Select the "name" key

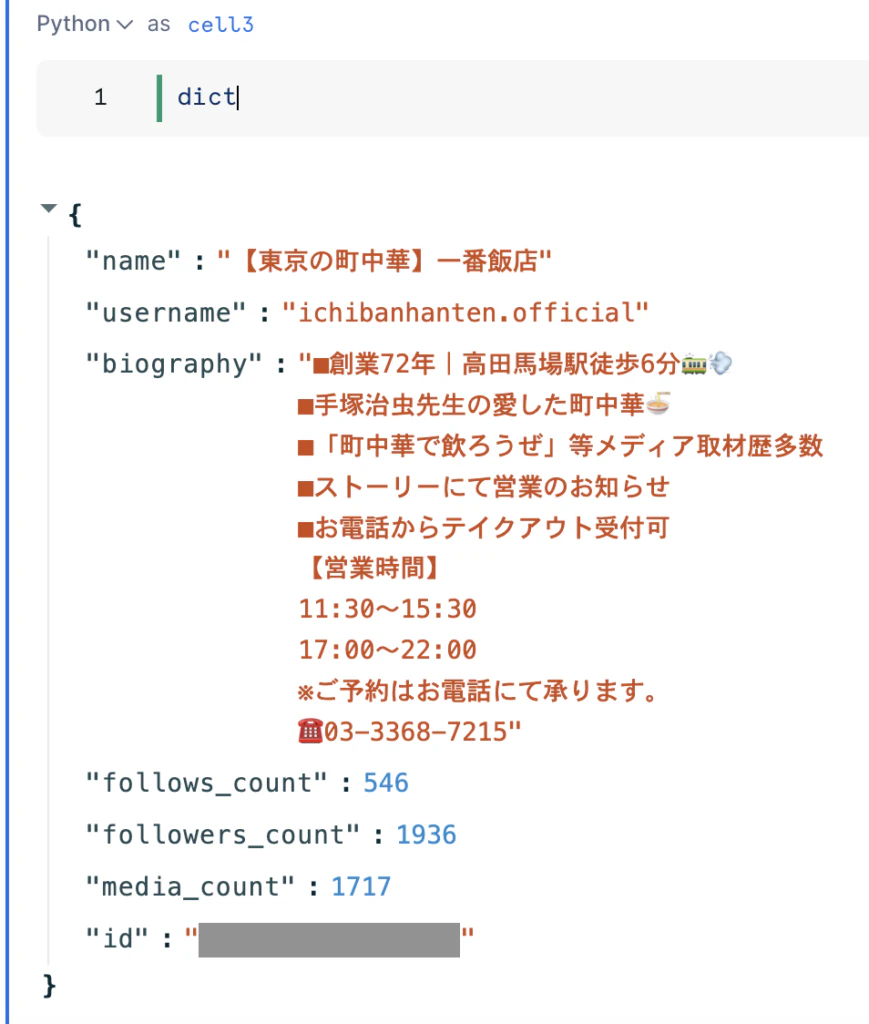(x=133, y=261)
